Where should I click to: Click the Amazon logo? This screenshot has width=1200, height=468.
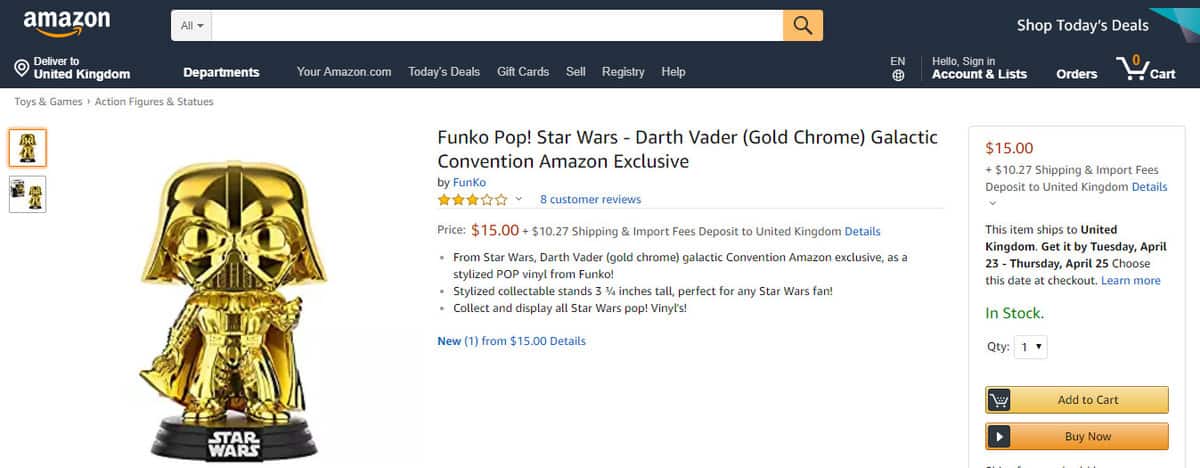pyautogui.click(x=67, y=23)
